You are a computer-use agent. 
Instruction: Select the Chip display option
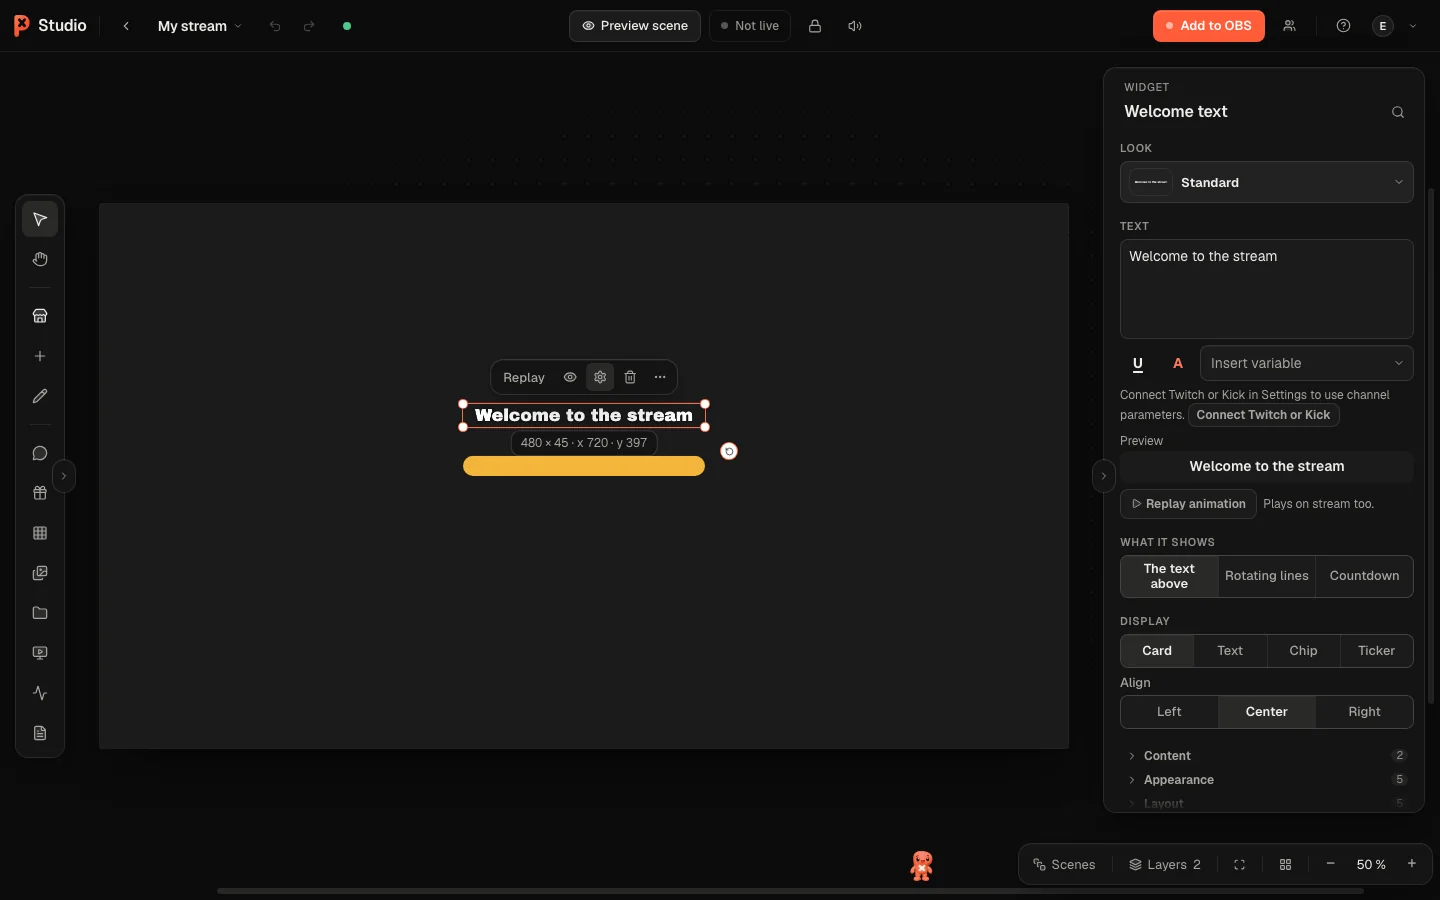pyautogui.click(x=1303, y=651)
